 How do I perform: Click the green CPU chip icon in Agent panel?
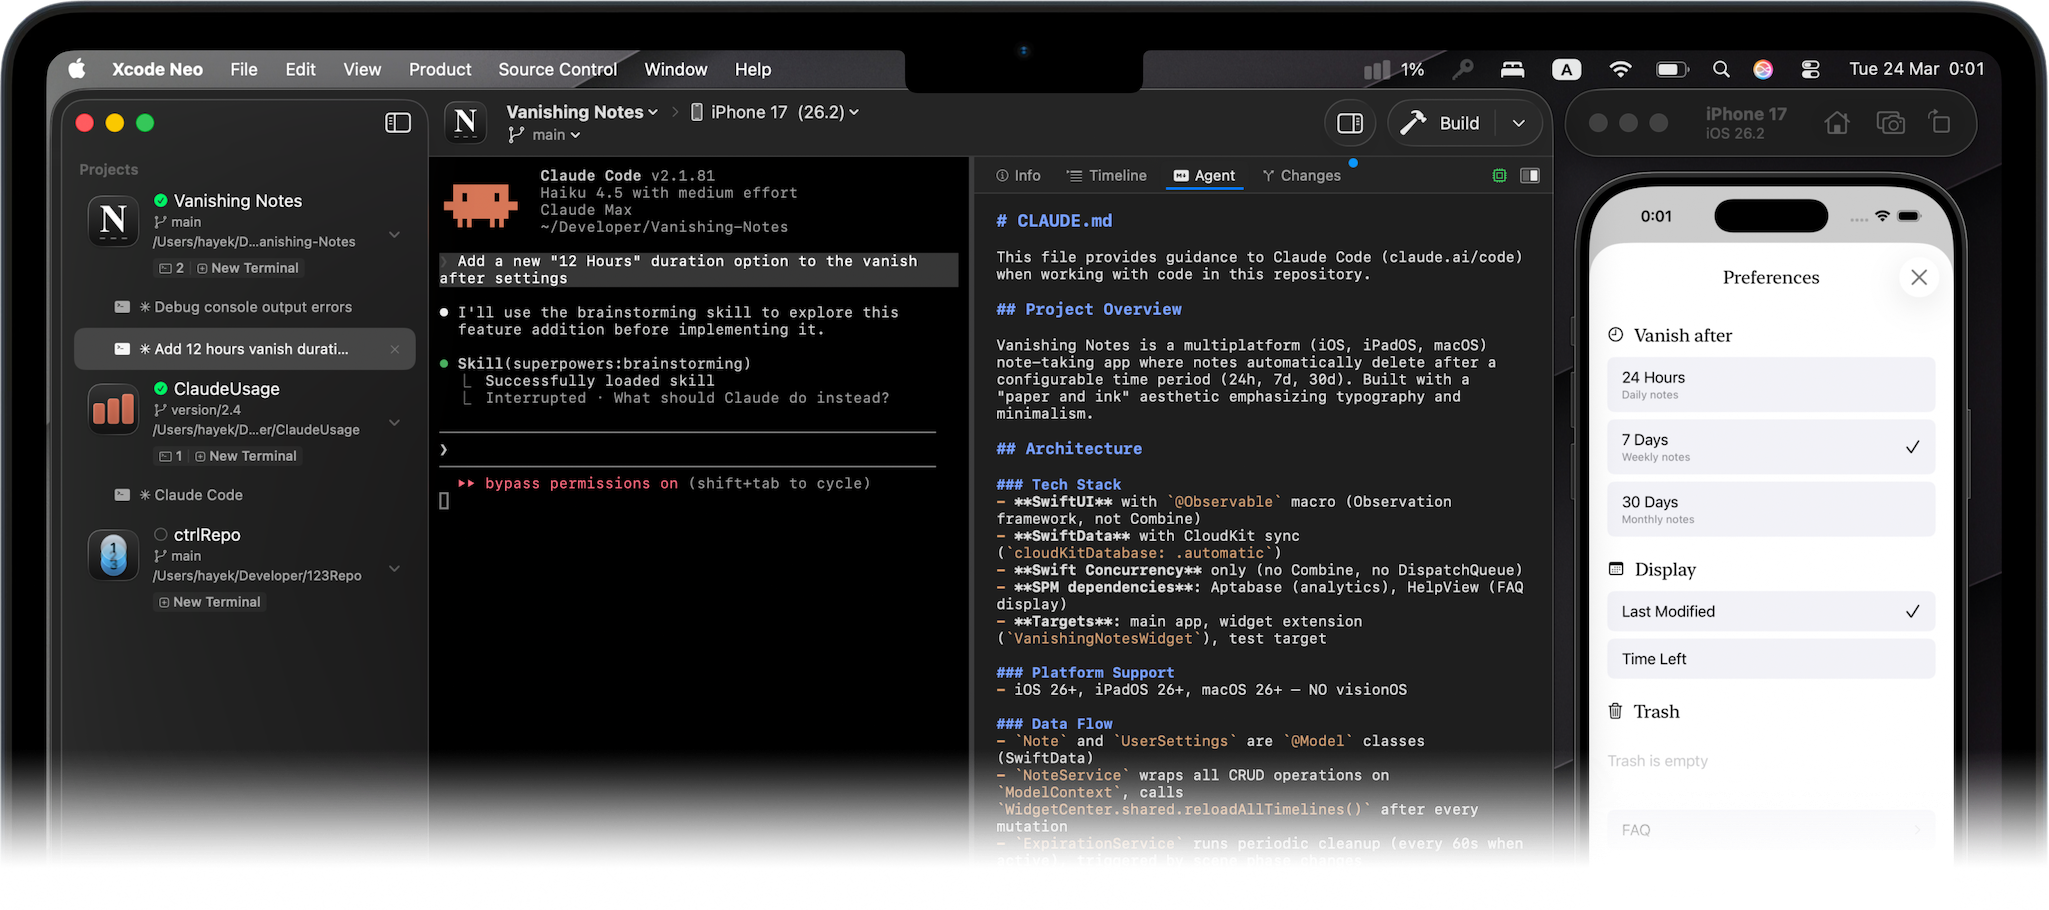[x=1499, y=175]
